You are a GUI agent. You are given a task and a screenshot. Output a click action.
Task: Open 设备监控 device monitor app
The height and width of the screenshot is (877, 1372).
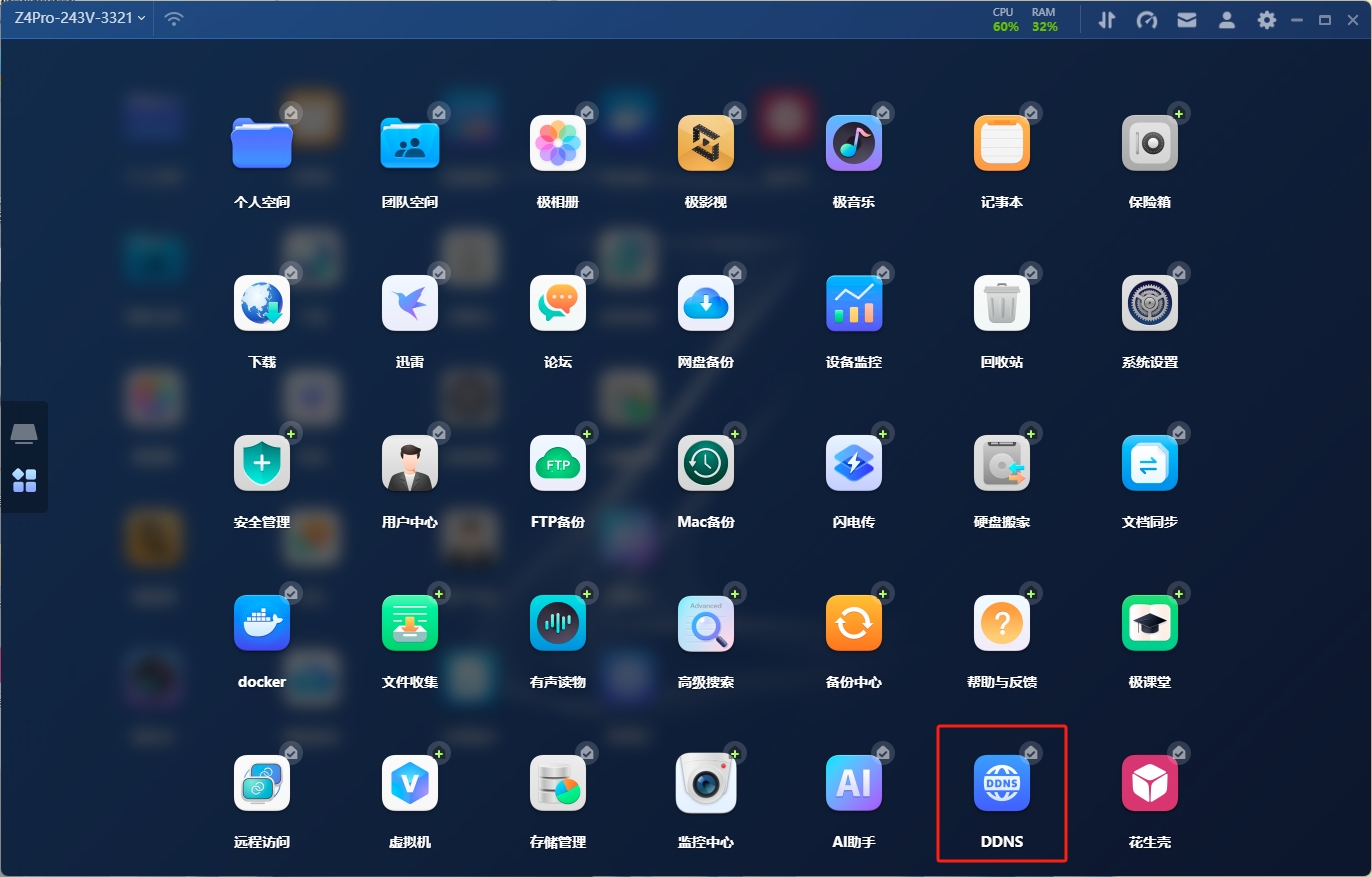tap(854, 303)
